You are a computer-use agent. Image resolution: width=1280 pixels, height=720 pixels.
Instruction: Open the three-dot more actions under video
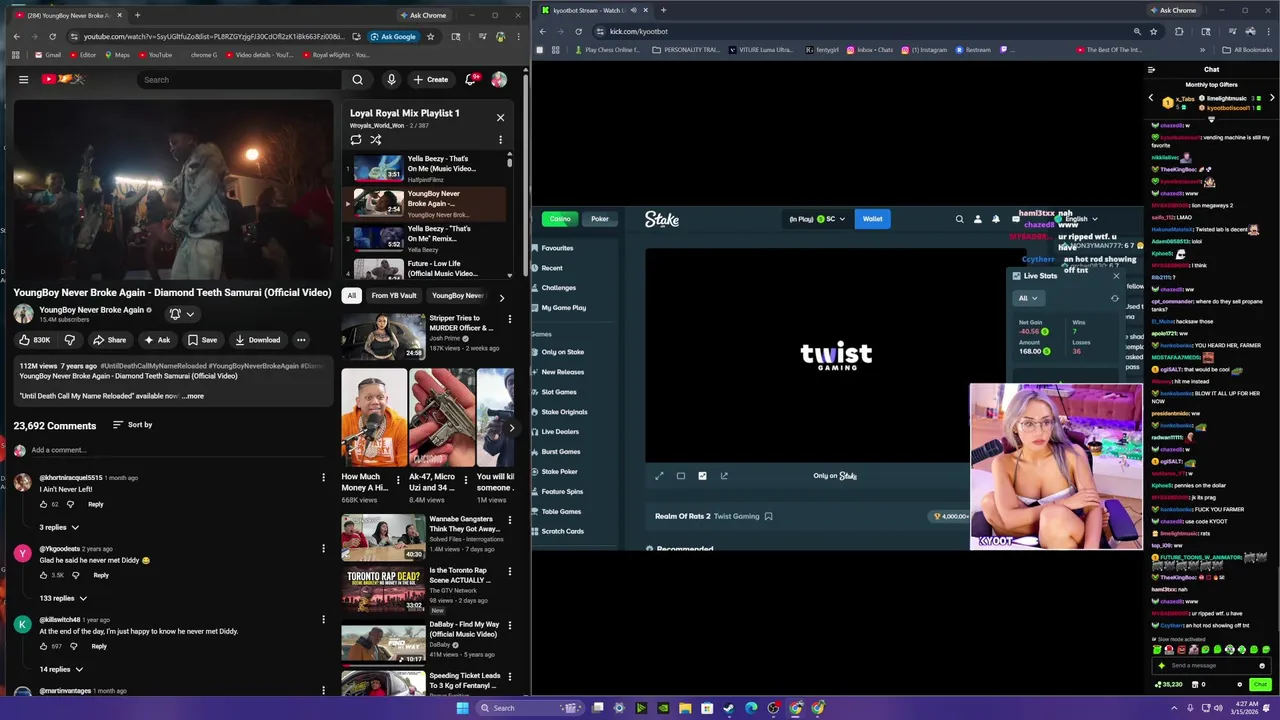coord(301,340)
